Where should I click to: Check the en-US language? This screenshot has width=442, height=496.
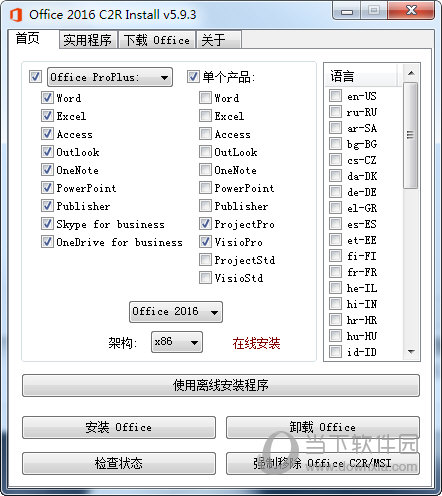(x=335, y=95)
